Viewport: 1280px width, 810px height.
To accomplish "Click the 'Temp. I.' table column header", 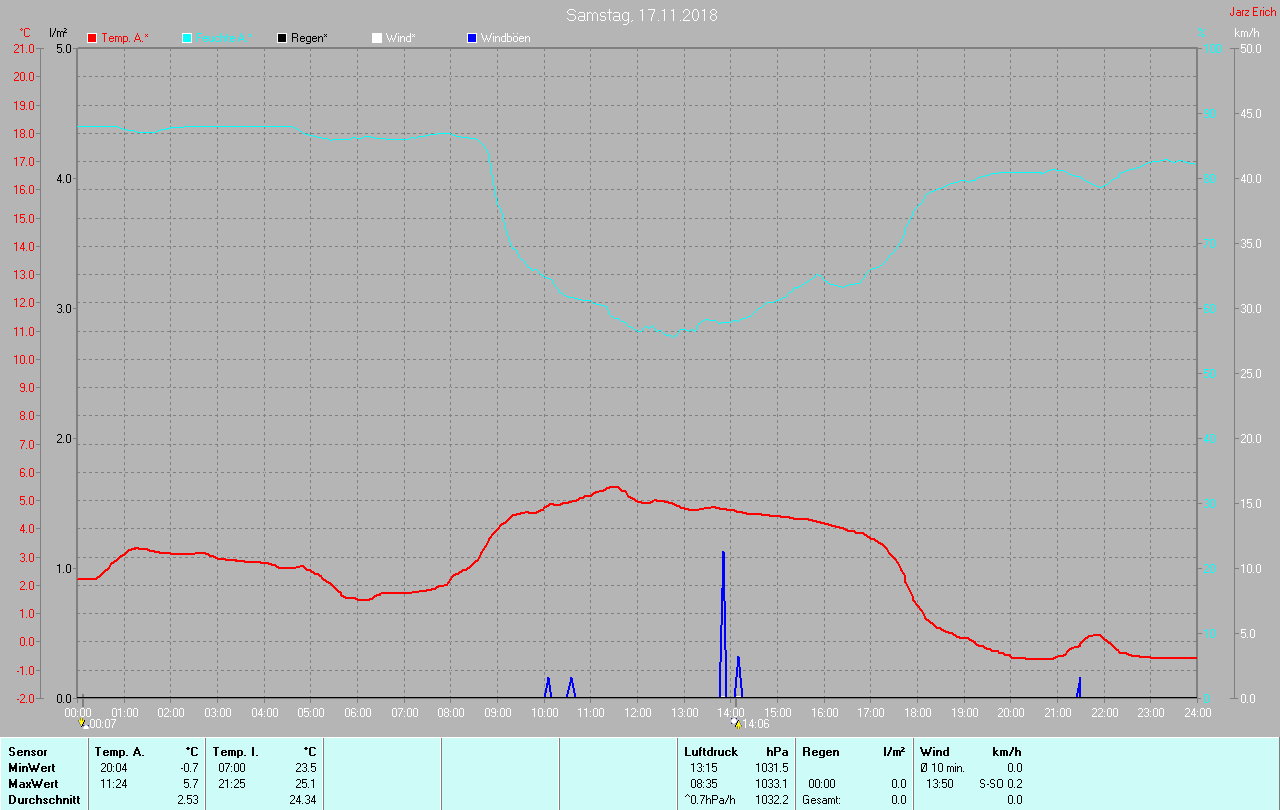I will tap(236, 751).
